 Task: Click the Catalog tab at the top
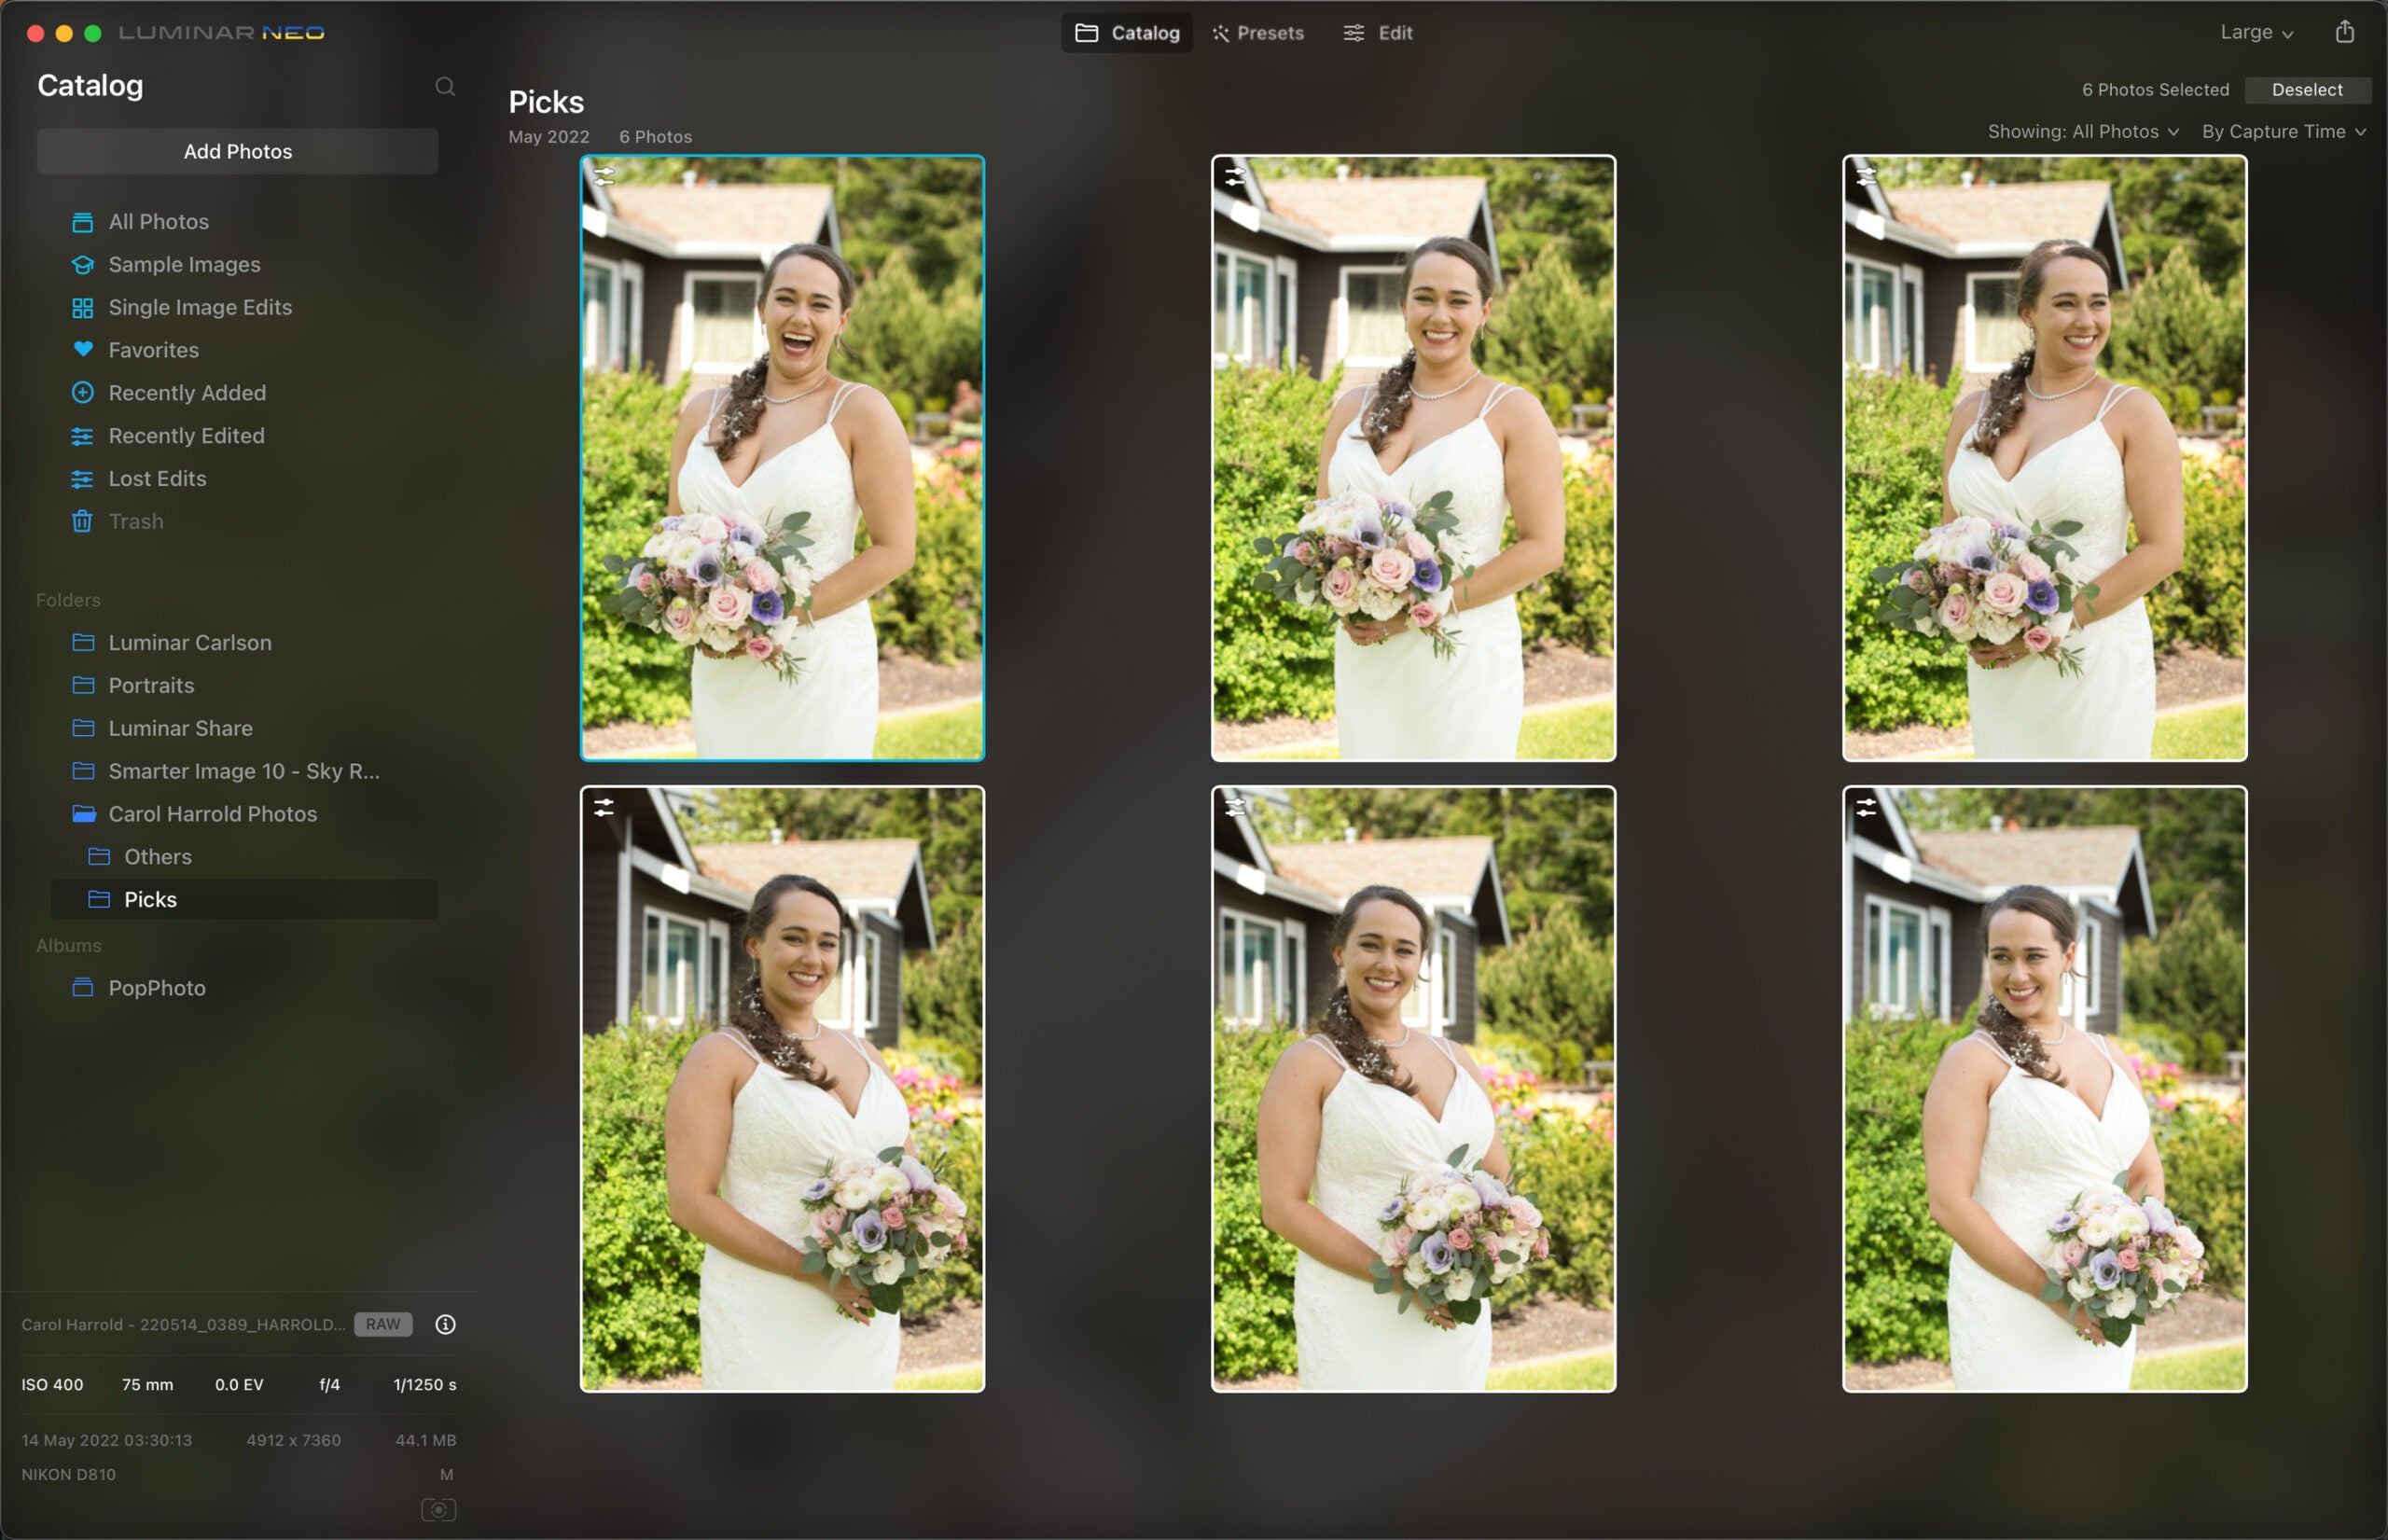[x=1128, y=32]
